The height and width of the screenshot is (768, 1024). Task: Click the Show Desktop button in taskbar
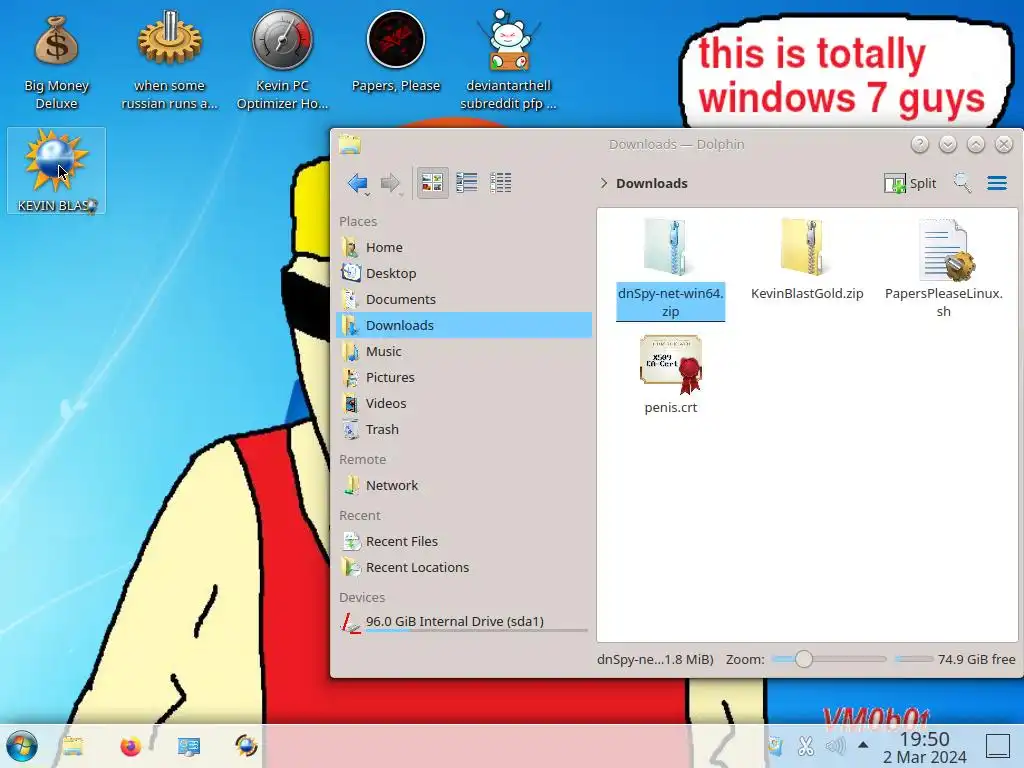pyautogui.click(x=997, y=745)
